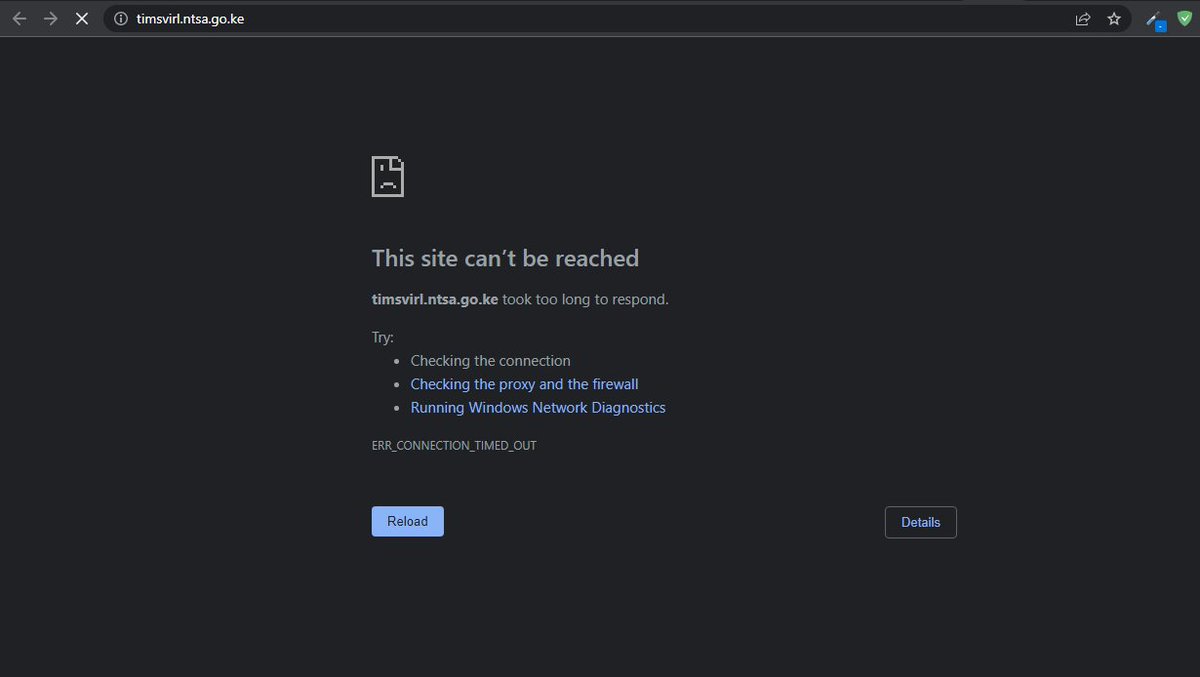This screenshot has width=1200, height=677.
Task: Click the sad page error icon
Action: [x=388, y=176]
